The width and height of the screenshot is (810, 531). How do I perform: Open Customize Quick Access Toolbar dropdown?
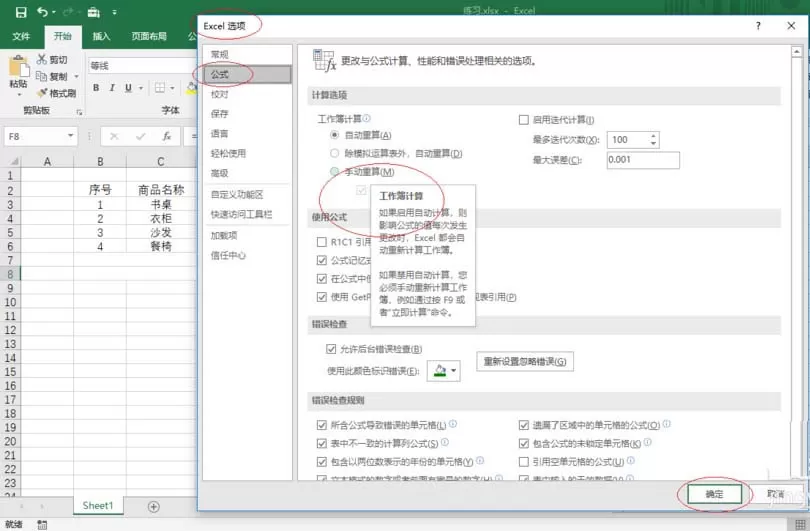tap(114, 12)
